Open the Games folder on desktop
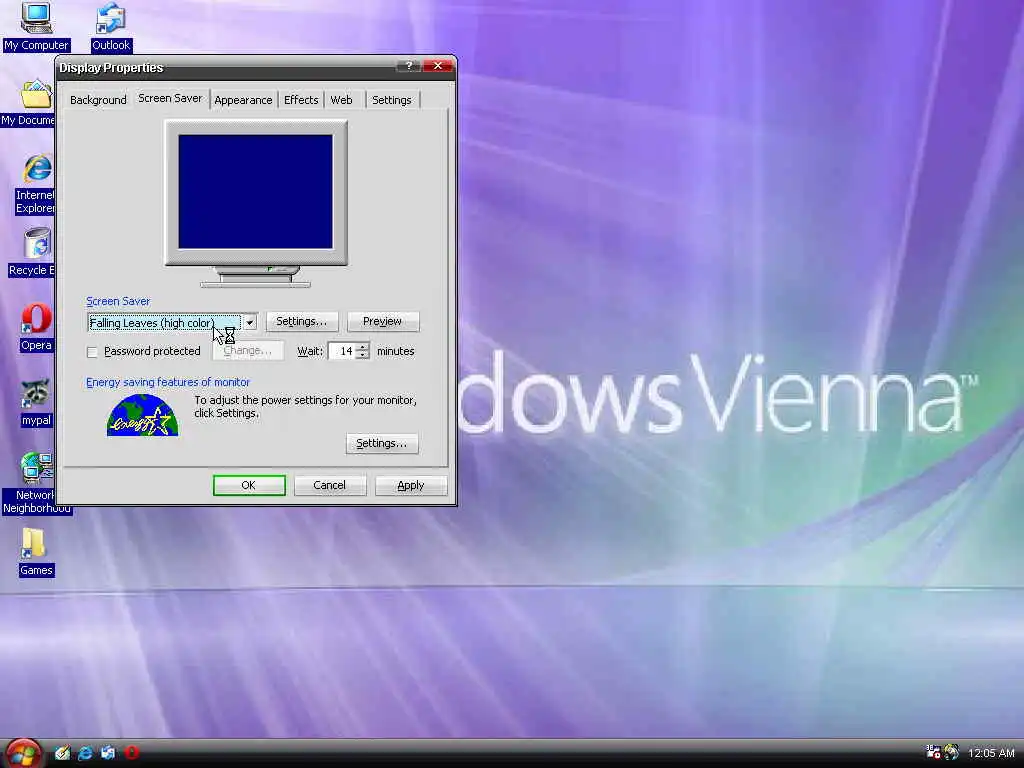 click(x=35, y=552)
